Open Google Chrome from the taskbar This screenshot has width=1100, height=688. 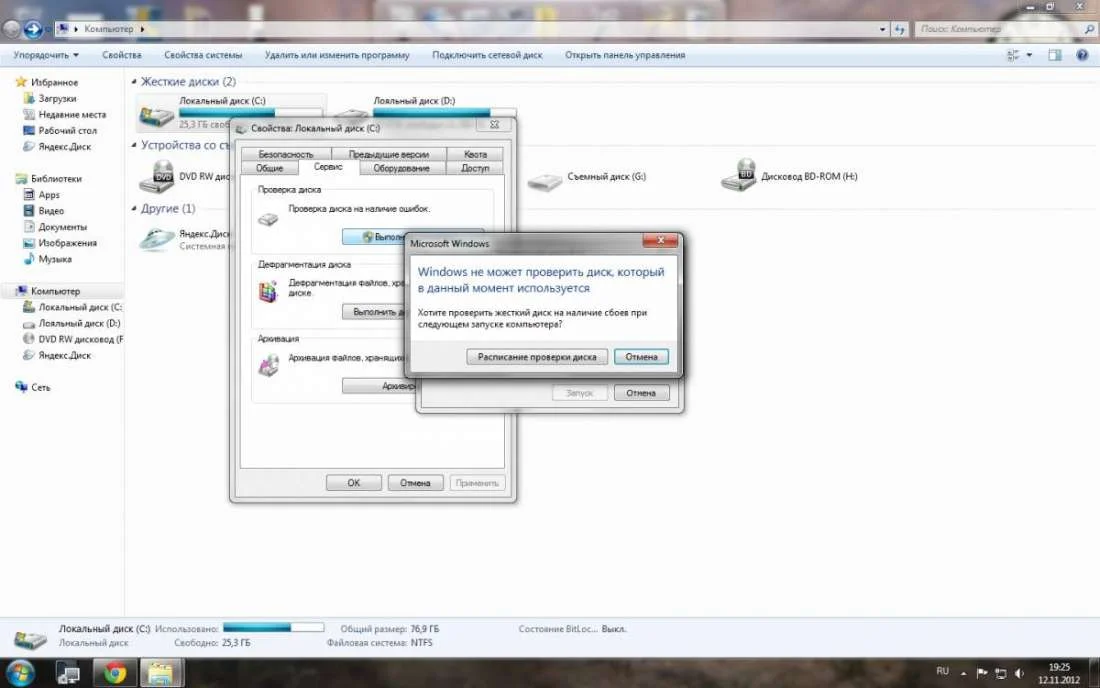click(115, 674)
